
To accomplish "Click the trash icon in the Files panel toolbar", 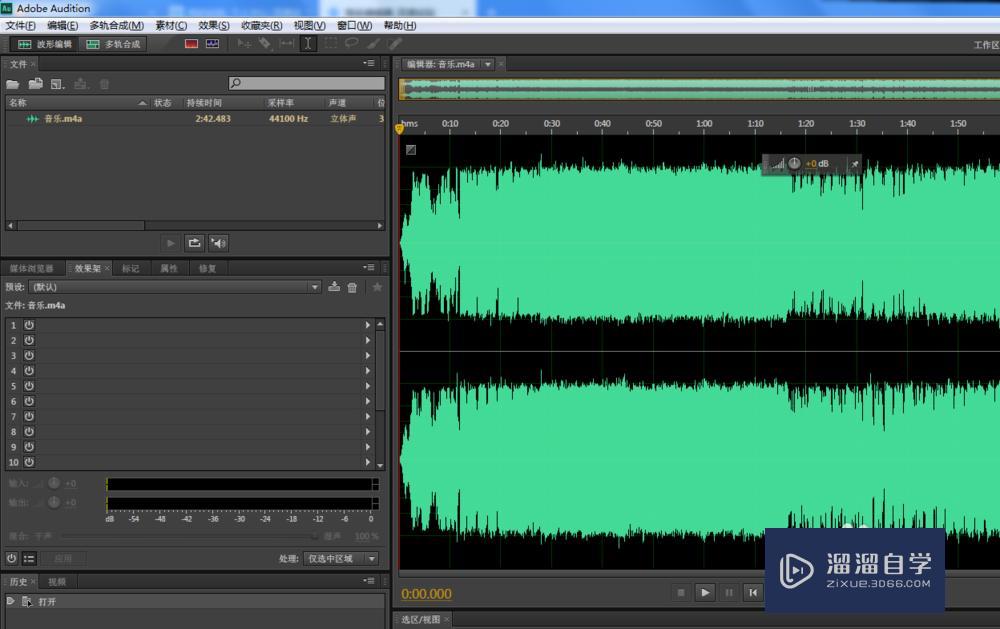I will point(104,84).
